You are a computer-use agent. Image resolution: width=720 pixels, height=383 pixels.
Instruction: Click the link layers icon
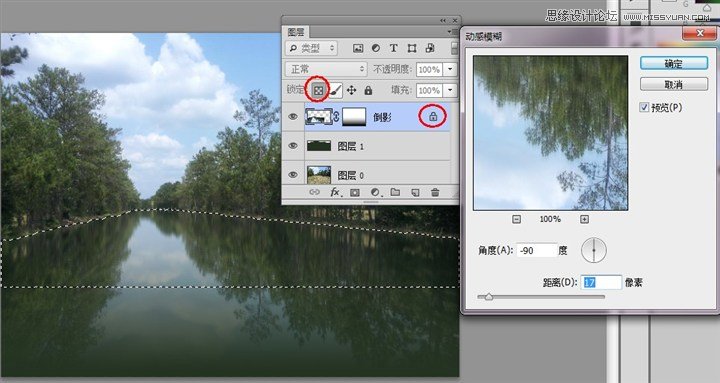[315, 192]
